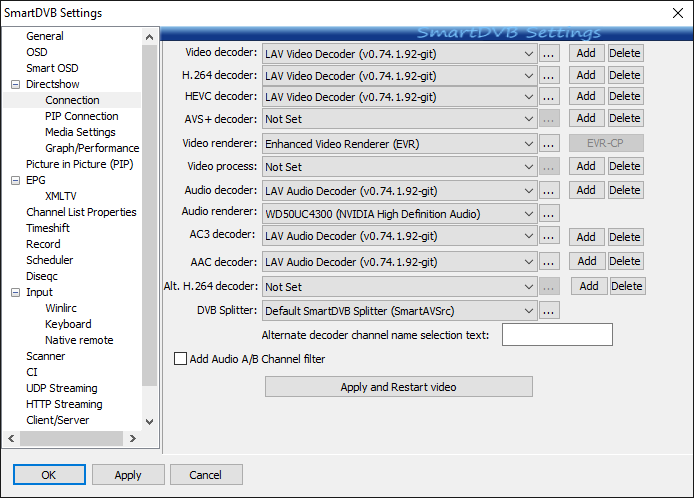Click Add button for AAC decoder
Screen dimensions: 694x498
tap(587, 261)
